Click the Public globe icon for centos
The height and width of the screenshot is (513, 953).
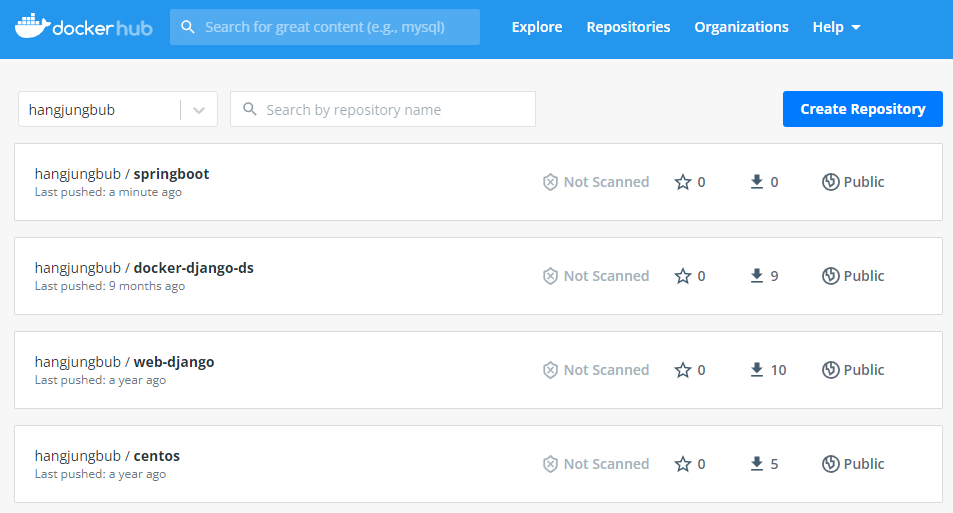pyautogui.click(x=831, y=464)
